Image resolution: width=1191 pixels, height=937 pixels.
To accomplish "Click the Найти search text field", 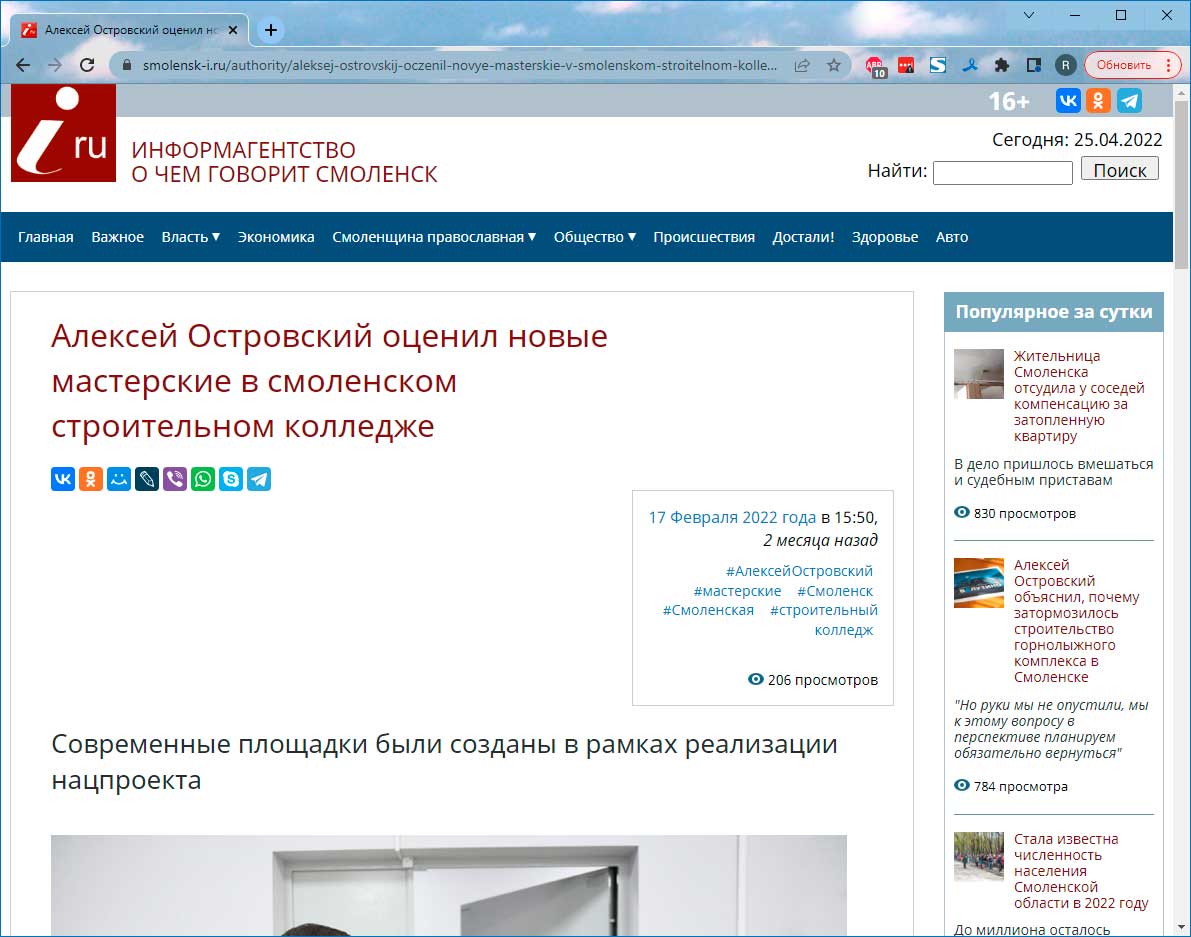I will [x=1002, y=173].
